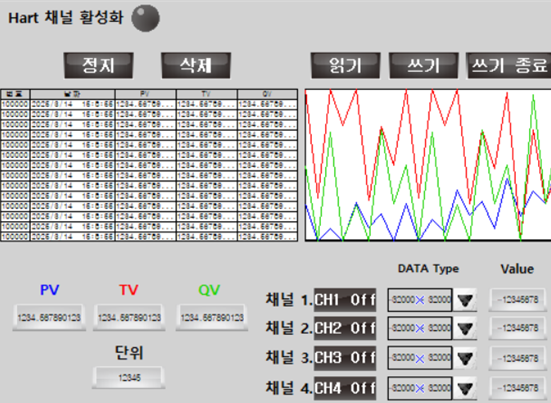Click the waveform graph plot area
Image resolution: width=551 pixels, height=403 pixels.
tap(428, 165)
